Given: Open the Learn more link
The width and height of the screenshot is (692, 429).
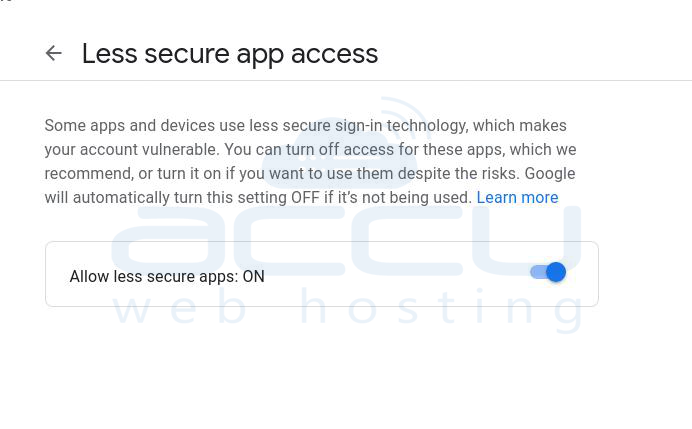Looking at the screenshot, I should tap(517, 197).
